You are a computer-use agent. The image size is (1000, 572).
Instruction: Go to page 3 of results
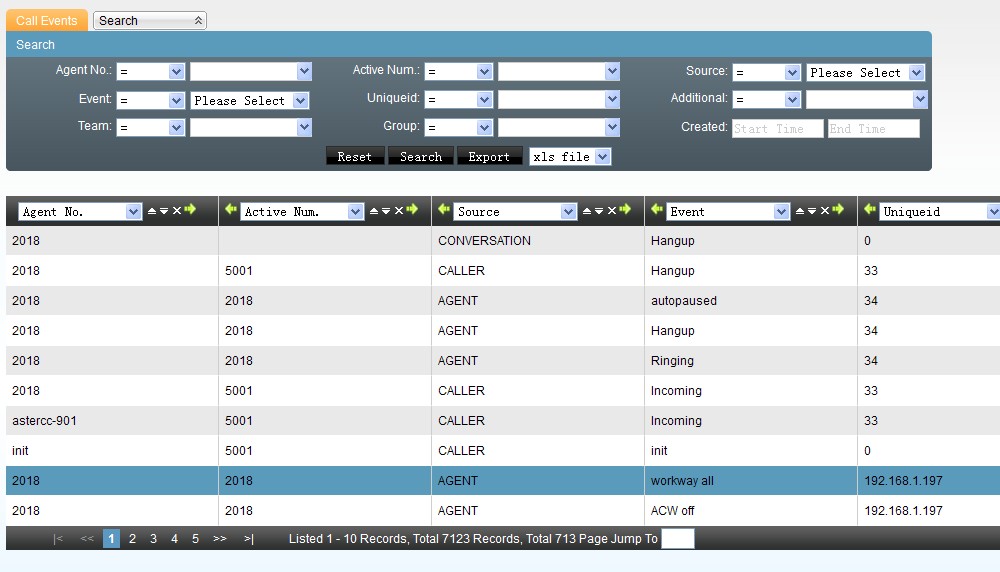[x=153, y=539]
